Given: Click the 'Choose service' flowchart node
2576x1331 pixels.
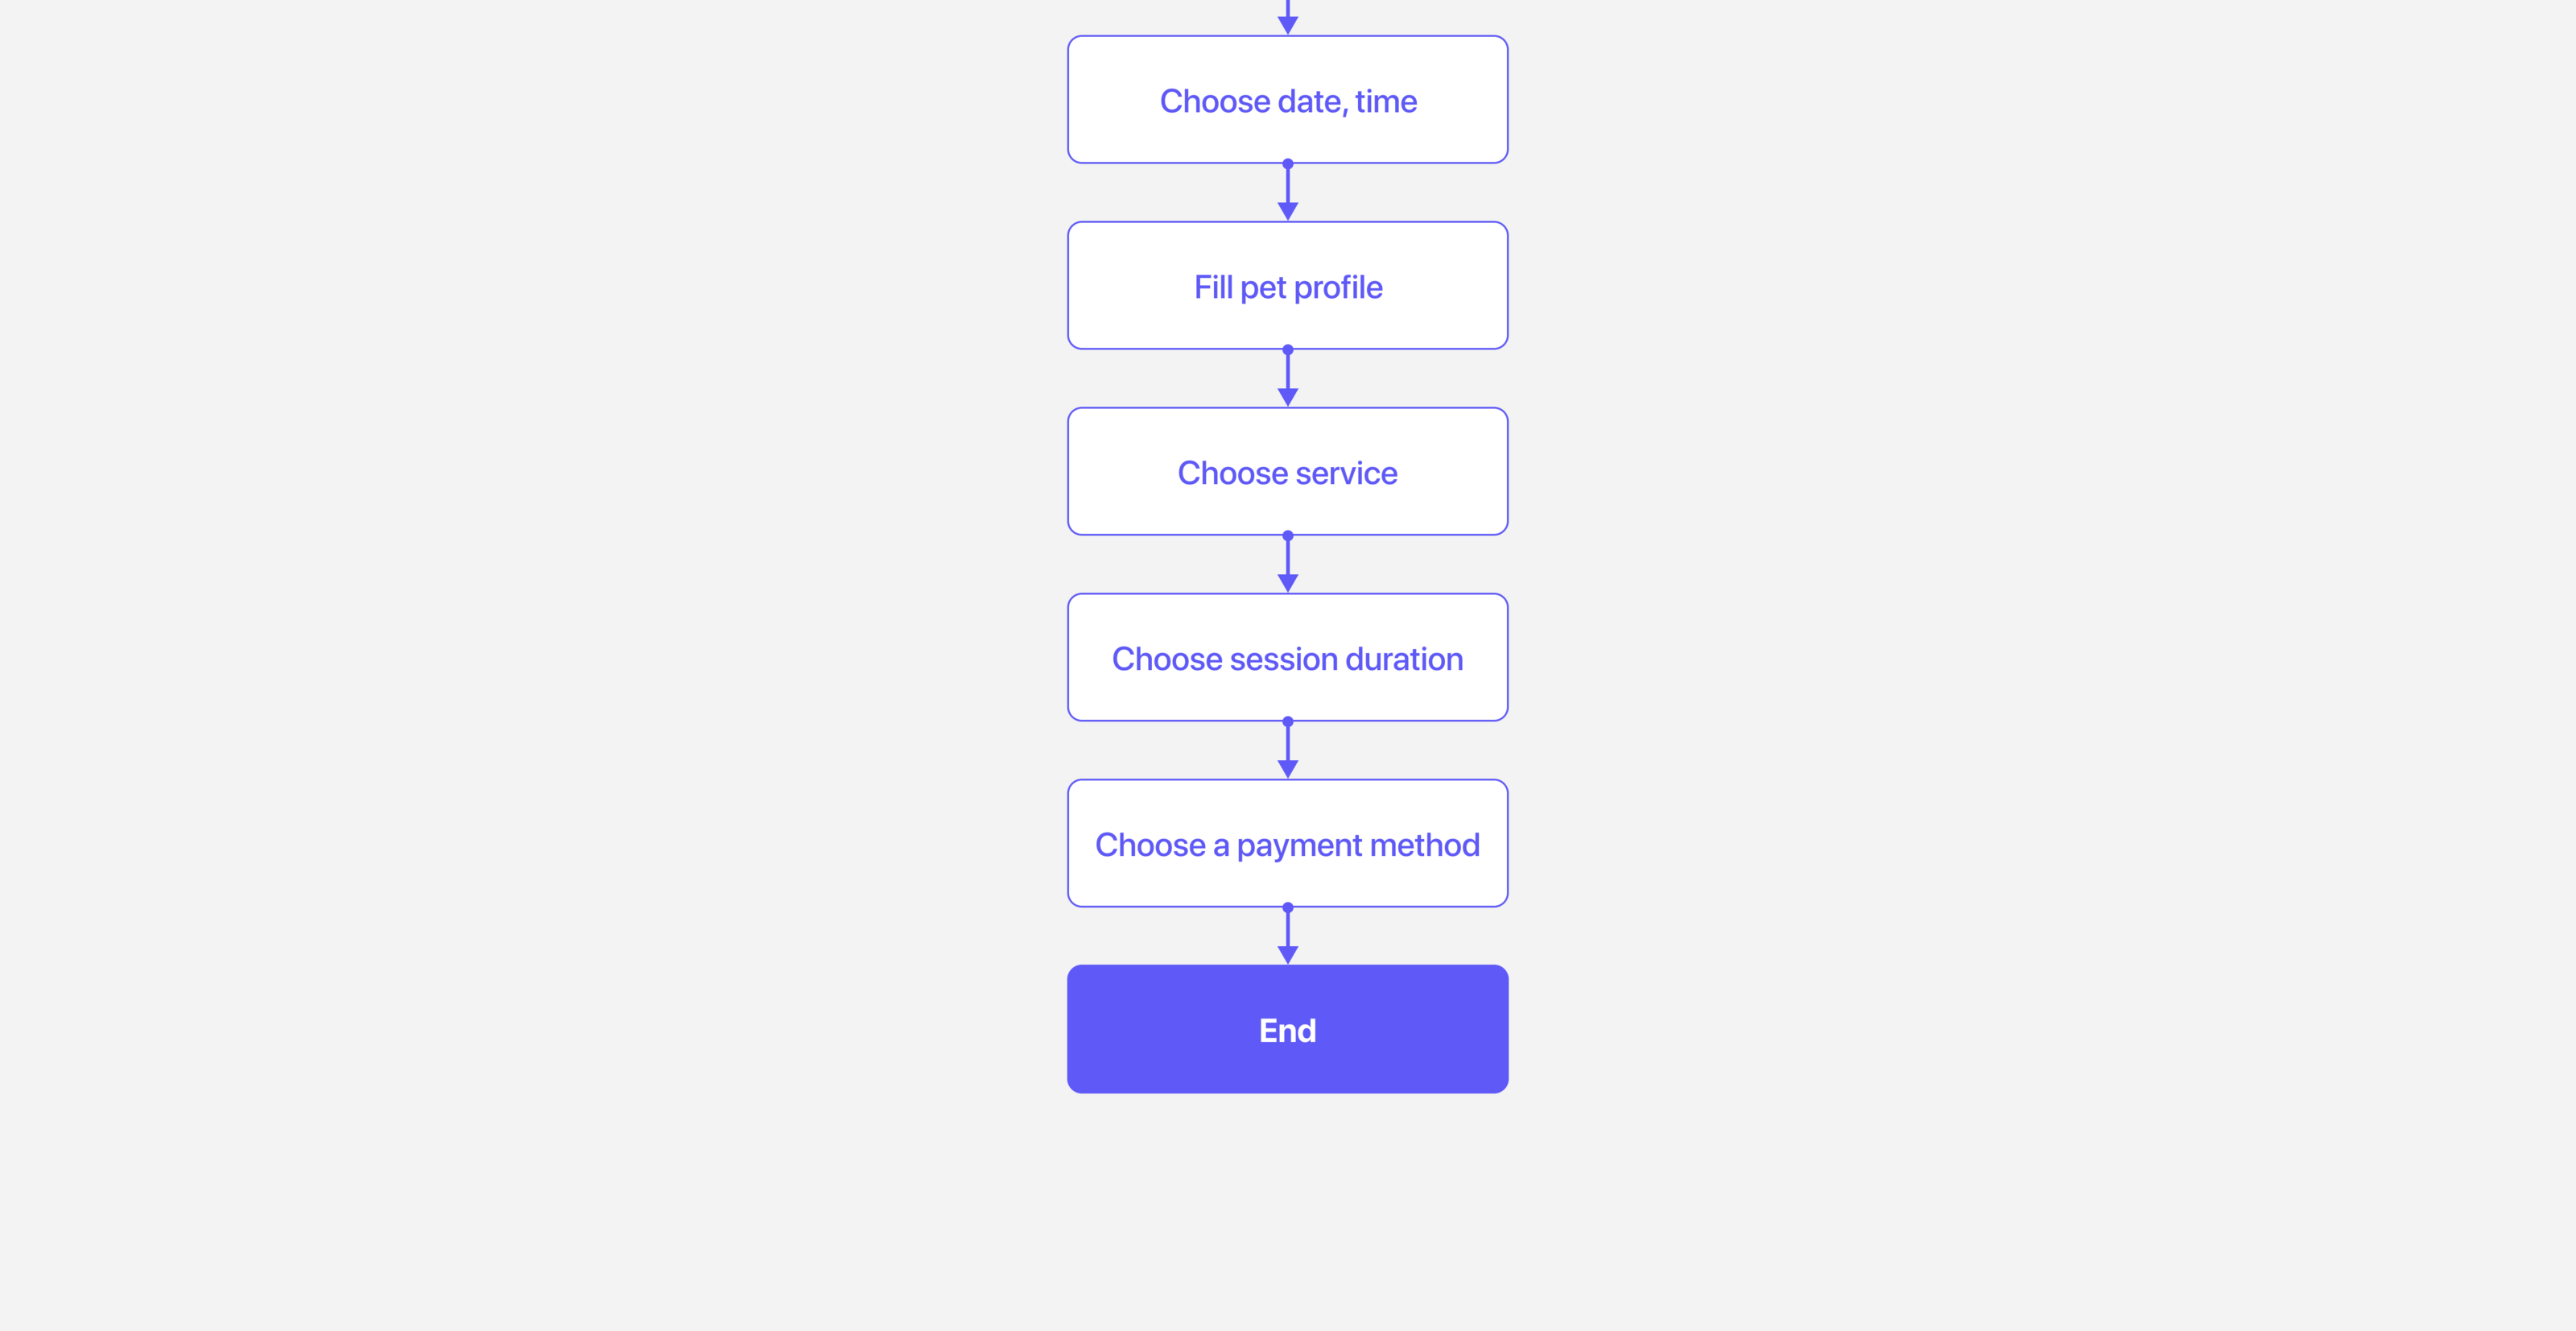Looking at the screenshot, I should (x=1287, y=472).
